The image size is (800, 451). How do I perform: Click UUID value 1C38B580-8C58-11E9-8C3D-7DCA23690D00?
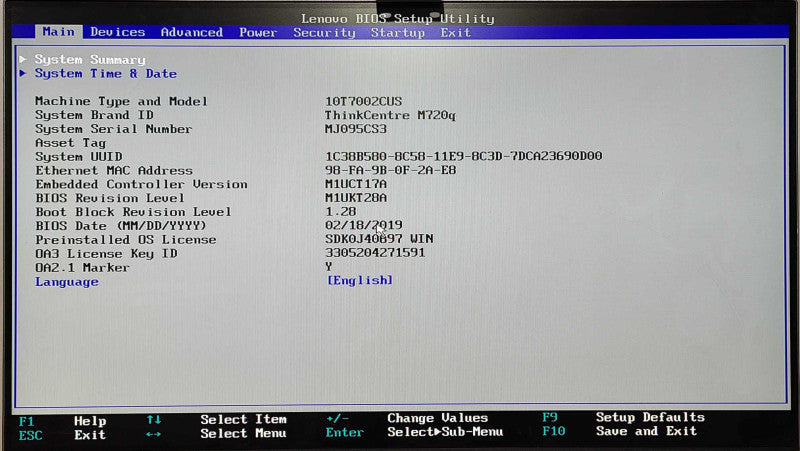tap(464, 156)
